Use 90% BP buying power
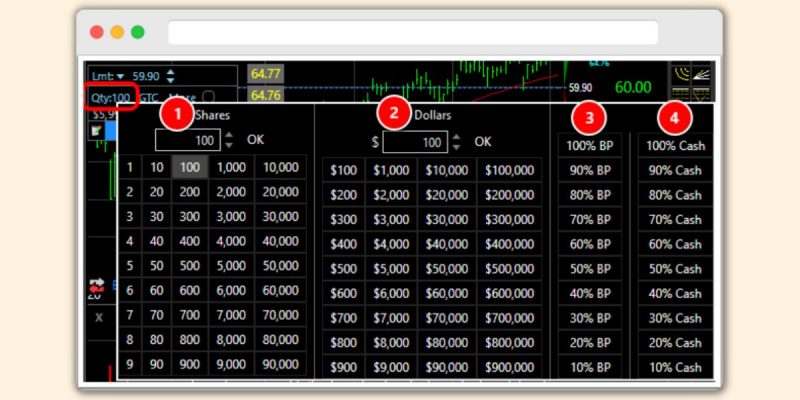 pyautogui.click(x=590, y=170)
